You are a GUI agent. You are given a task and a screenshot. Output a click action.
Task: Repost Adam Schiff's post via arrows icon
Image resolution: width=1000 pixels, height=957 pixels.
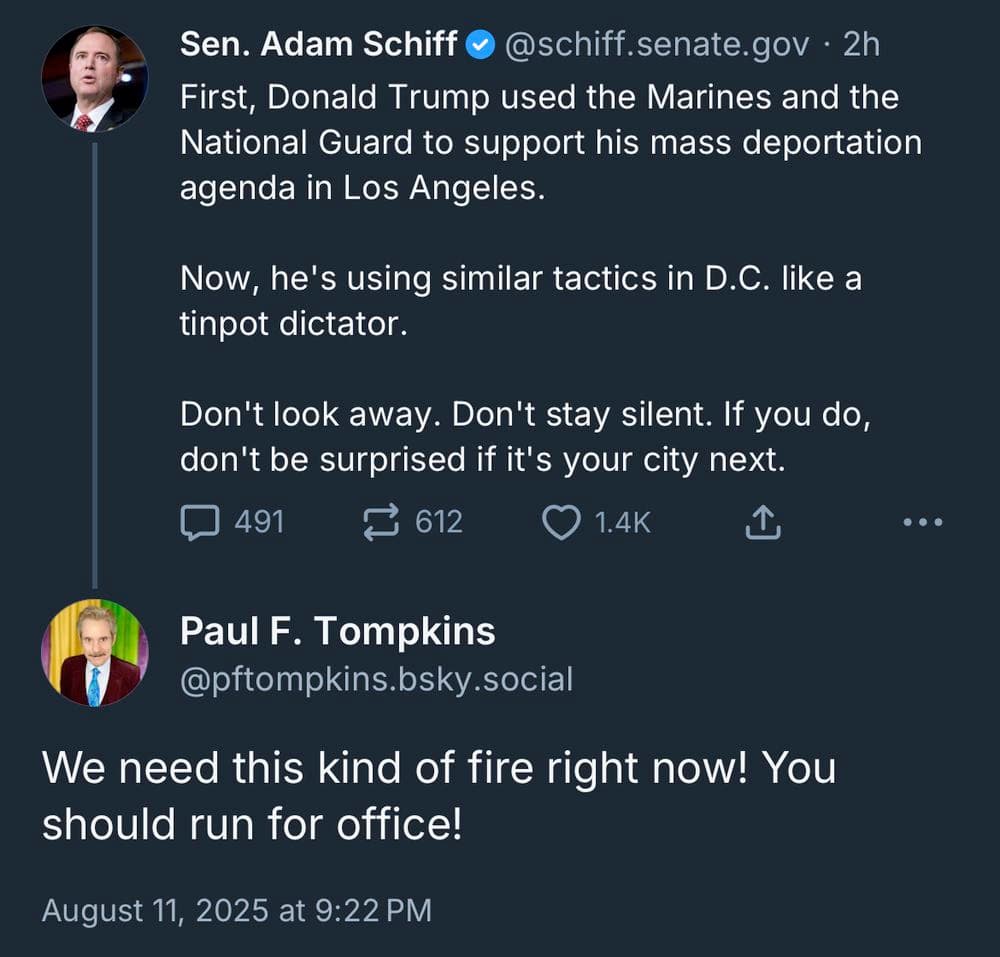tap(381, 522)
